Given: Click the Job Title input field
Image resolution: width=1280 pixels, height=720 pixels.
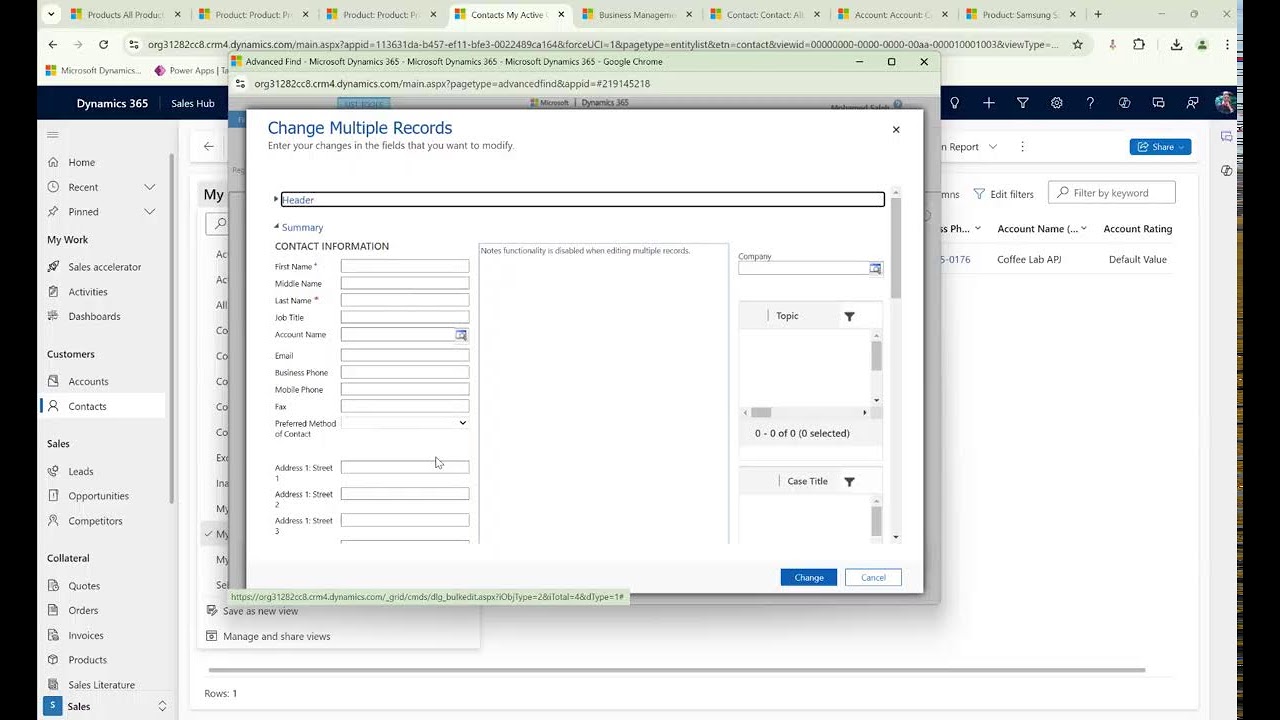Looking at the screenshot, I should (405, 317).
